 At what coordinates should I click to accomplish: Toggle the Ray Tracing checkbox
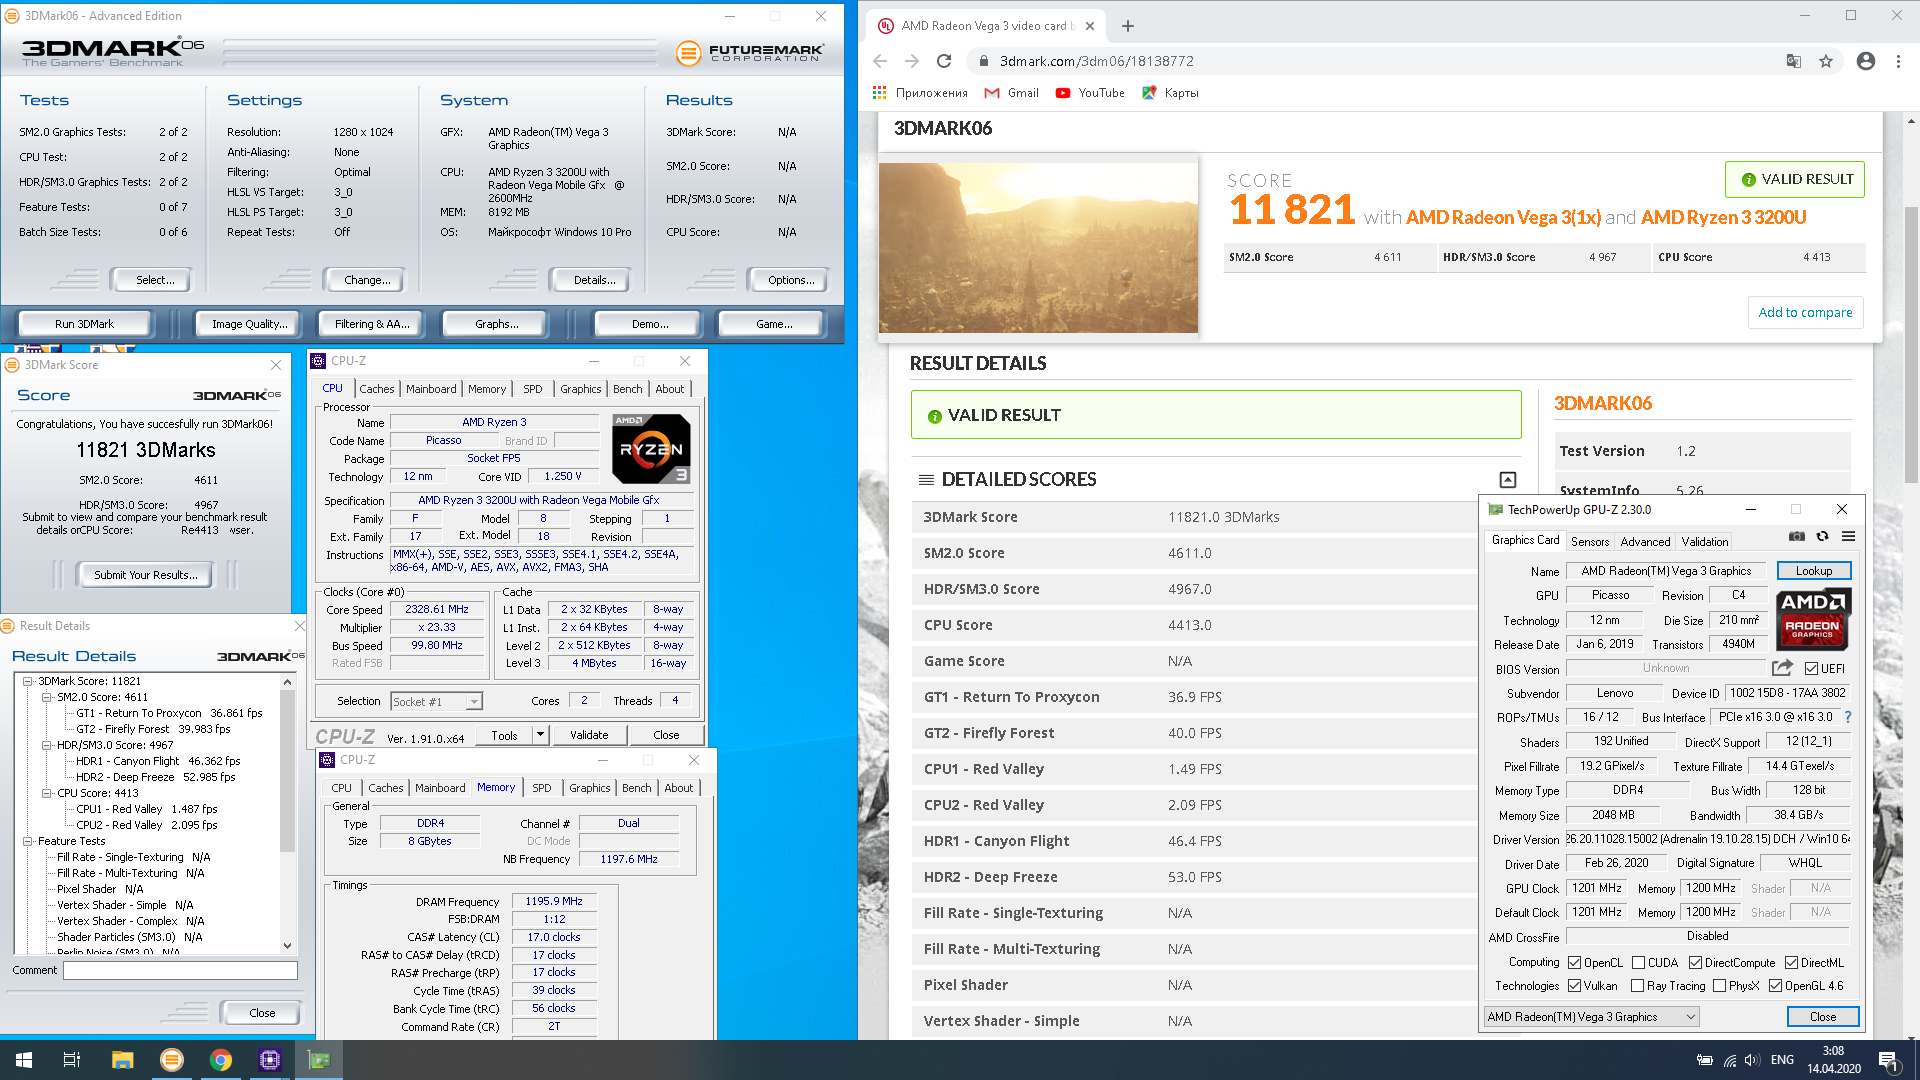click(x=1638, y=986)
